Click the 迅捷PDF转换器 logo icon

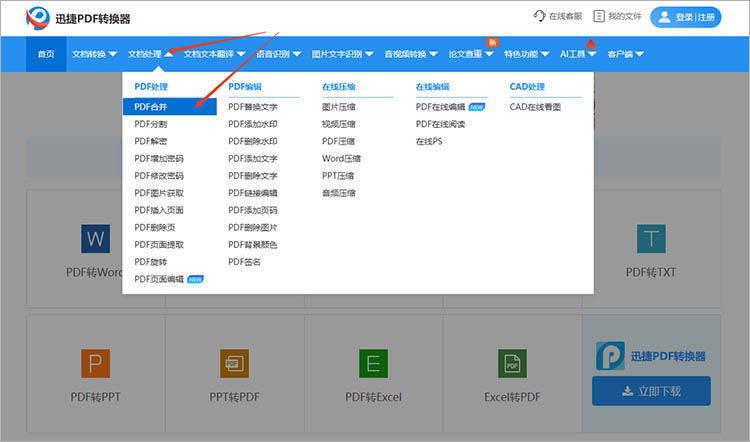(38, 18)
